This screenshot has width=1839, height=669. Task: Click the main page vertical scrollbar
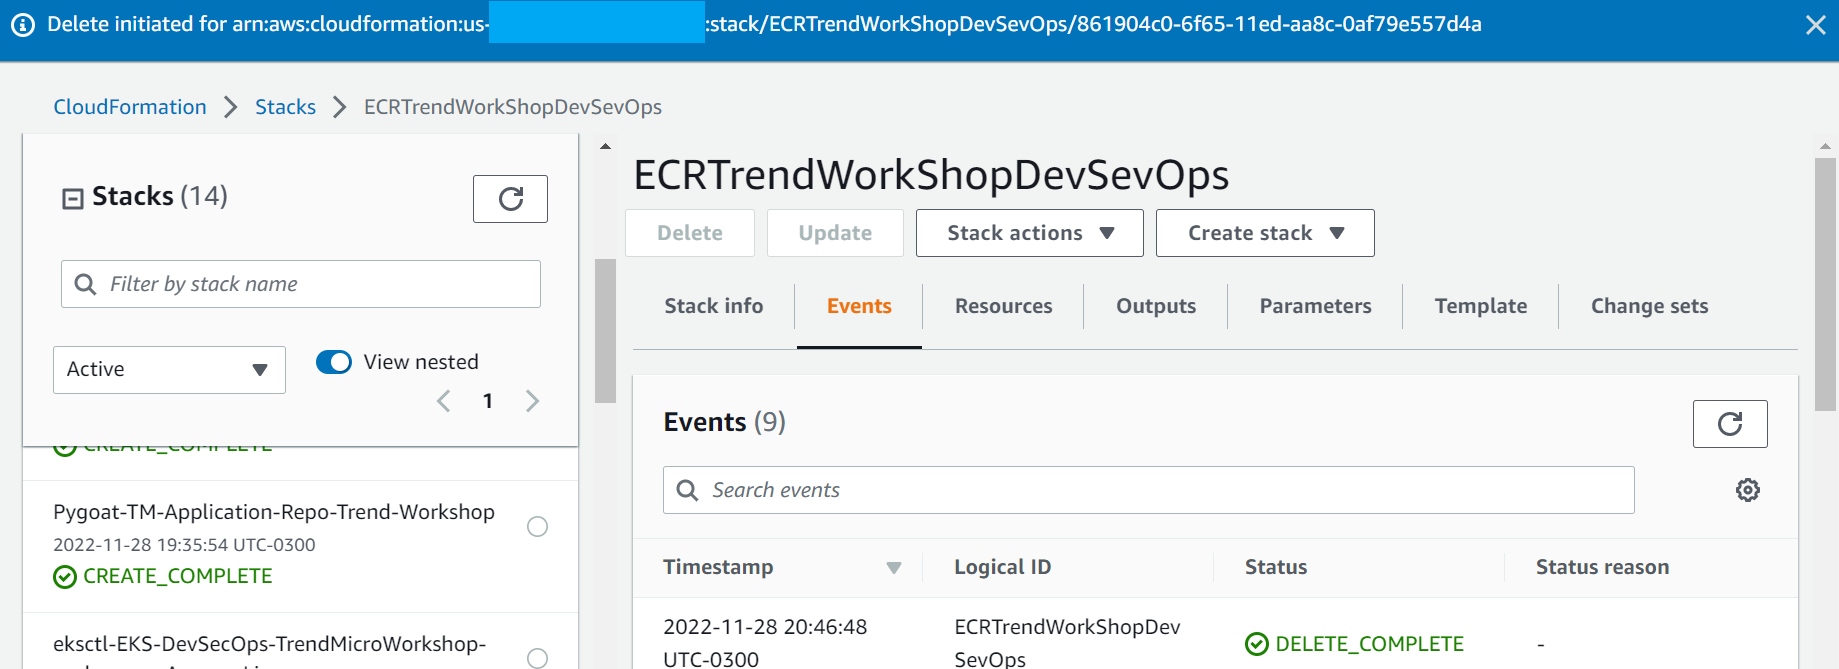tap(1826, 285)
